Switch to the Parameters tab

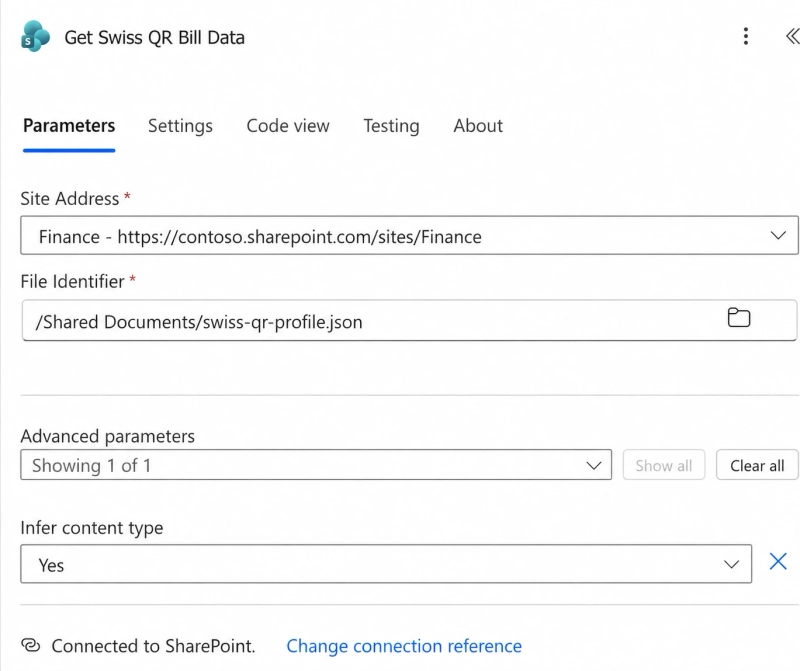click(x=69, y=126)
